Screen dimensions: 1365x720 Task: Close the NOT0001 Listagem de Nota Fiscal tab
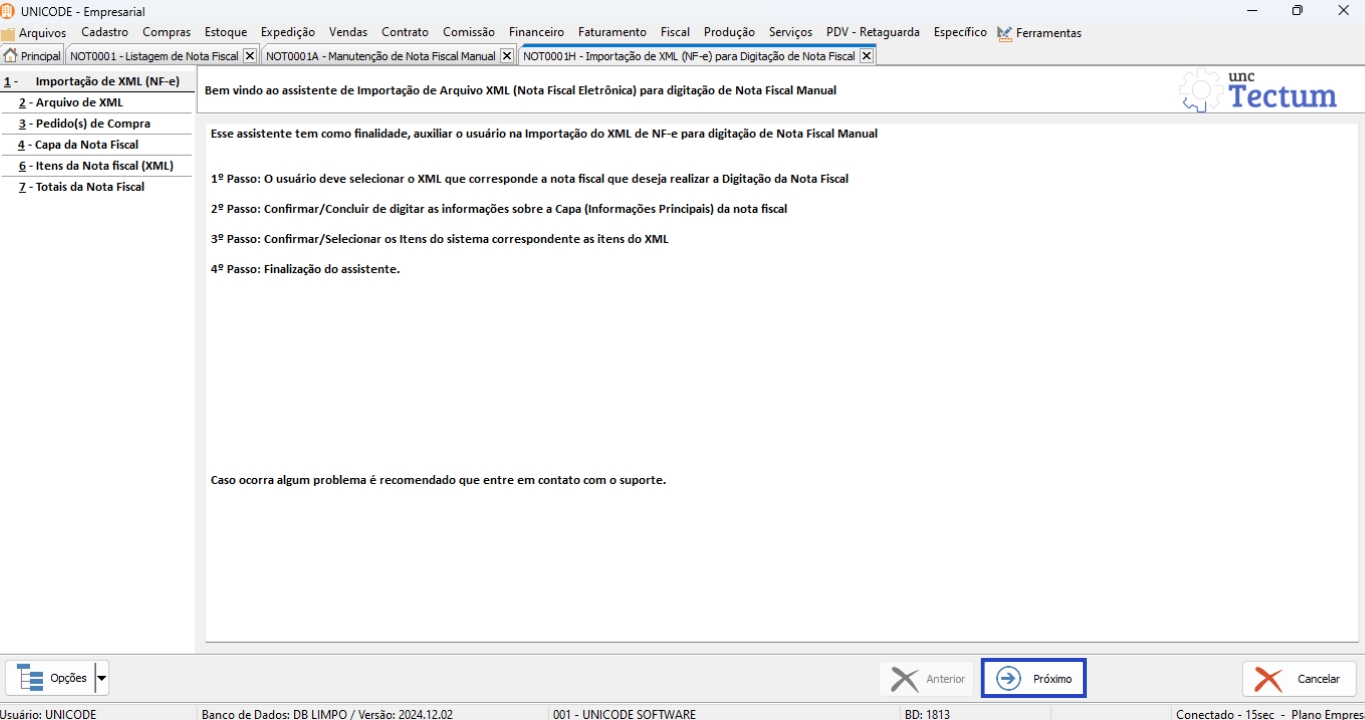250,56
